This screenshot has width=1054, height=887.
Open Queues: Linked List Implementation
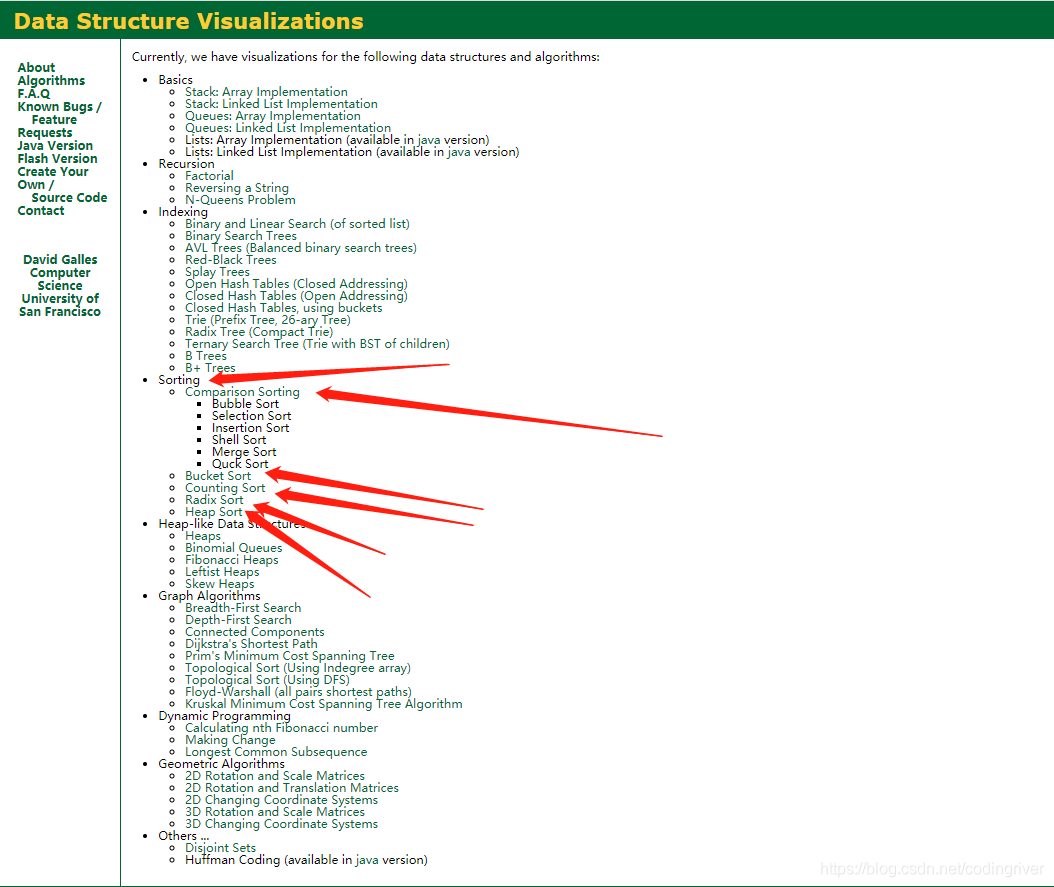tap(288, 128)
